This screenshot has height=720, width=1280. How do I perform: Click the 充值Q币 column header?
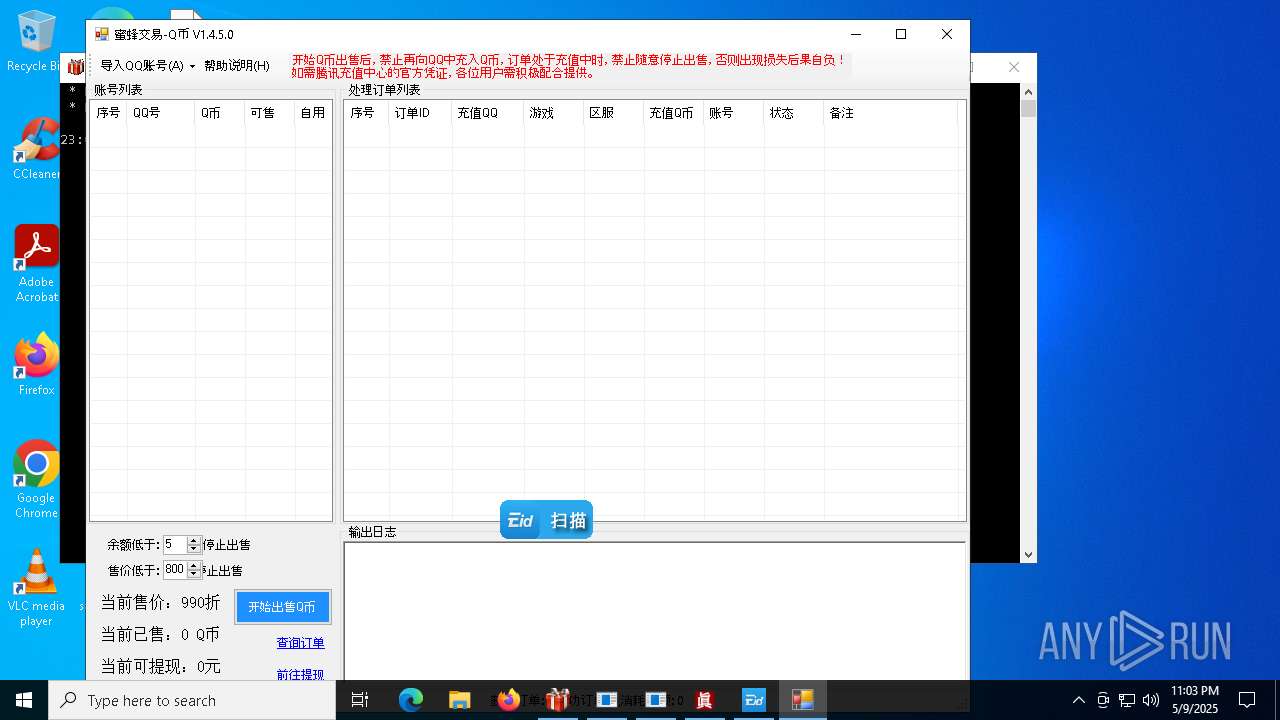pos(674,113)
